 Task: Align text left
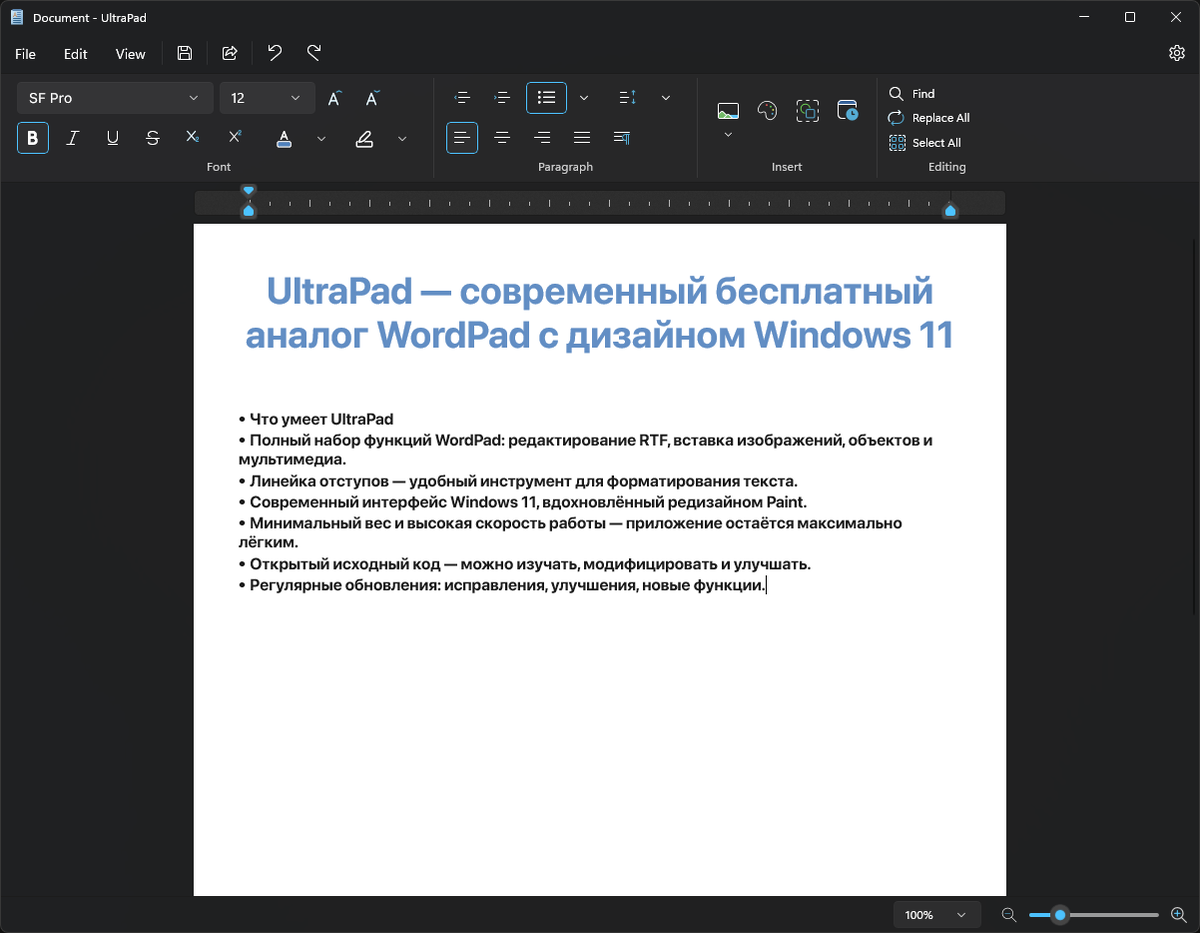[x=462, y=138]
